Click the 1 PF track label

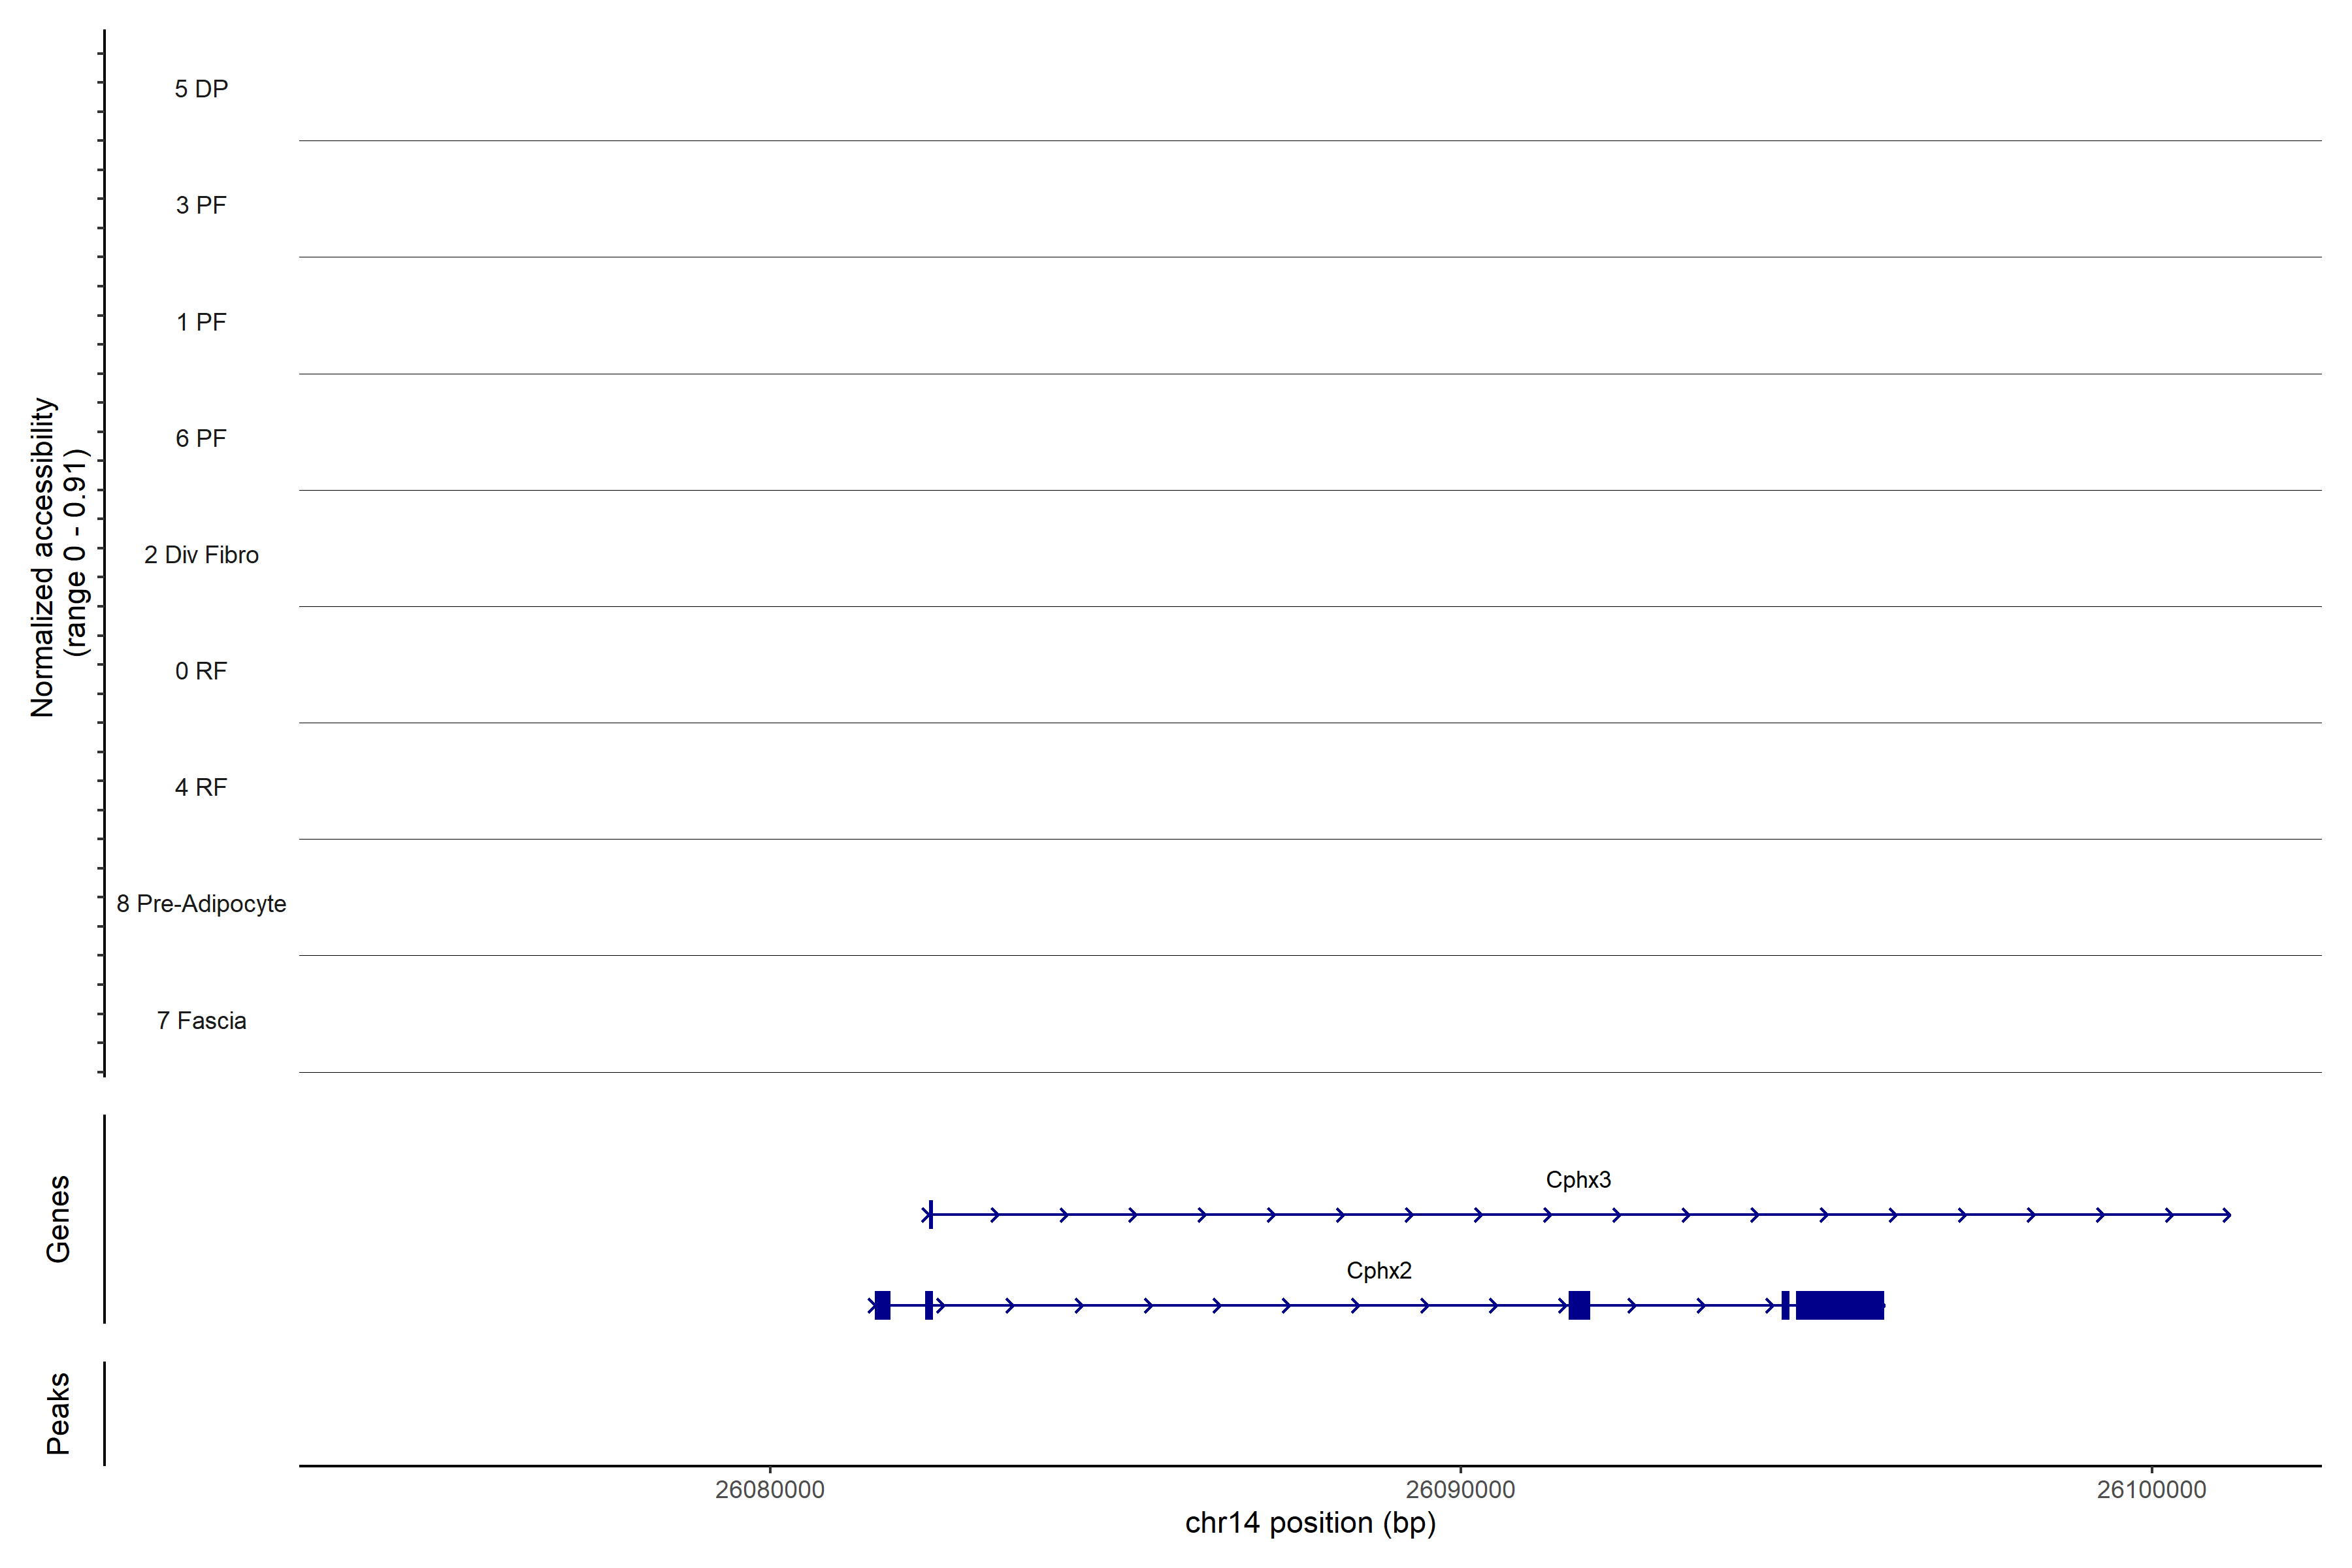click(201, 322)
